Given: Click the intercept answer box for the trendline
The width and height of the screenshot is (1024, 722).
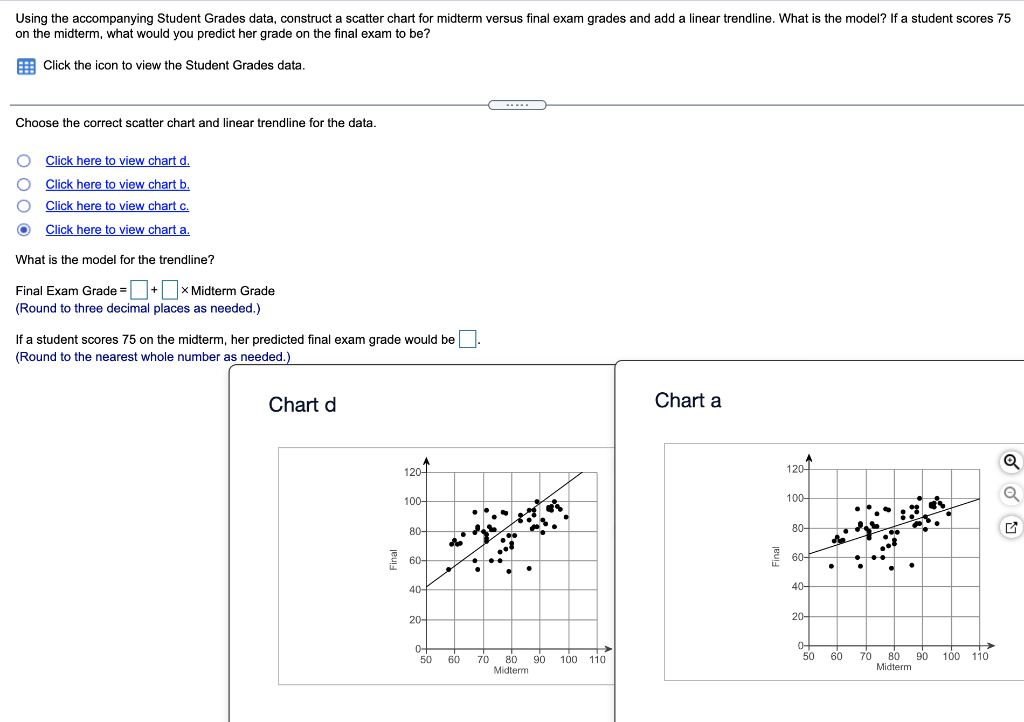Looking at the screenshot, I should 138,290.
